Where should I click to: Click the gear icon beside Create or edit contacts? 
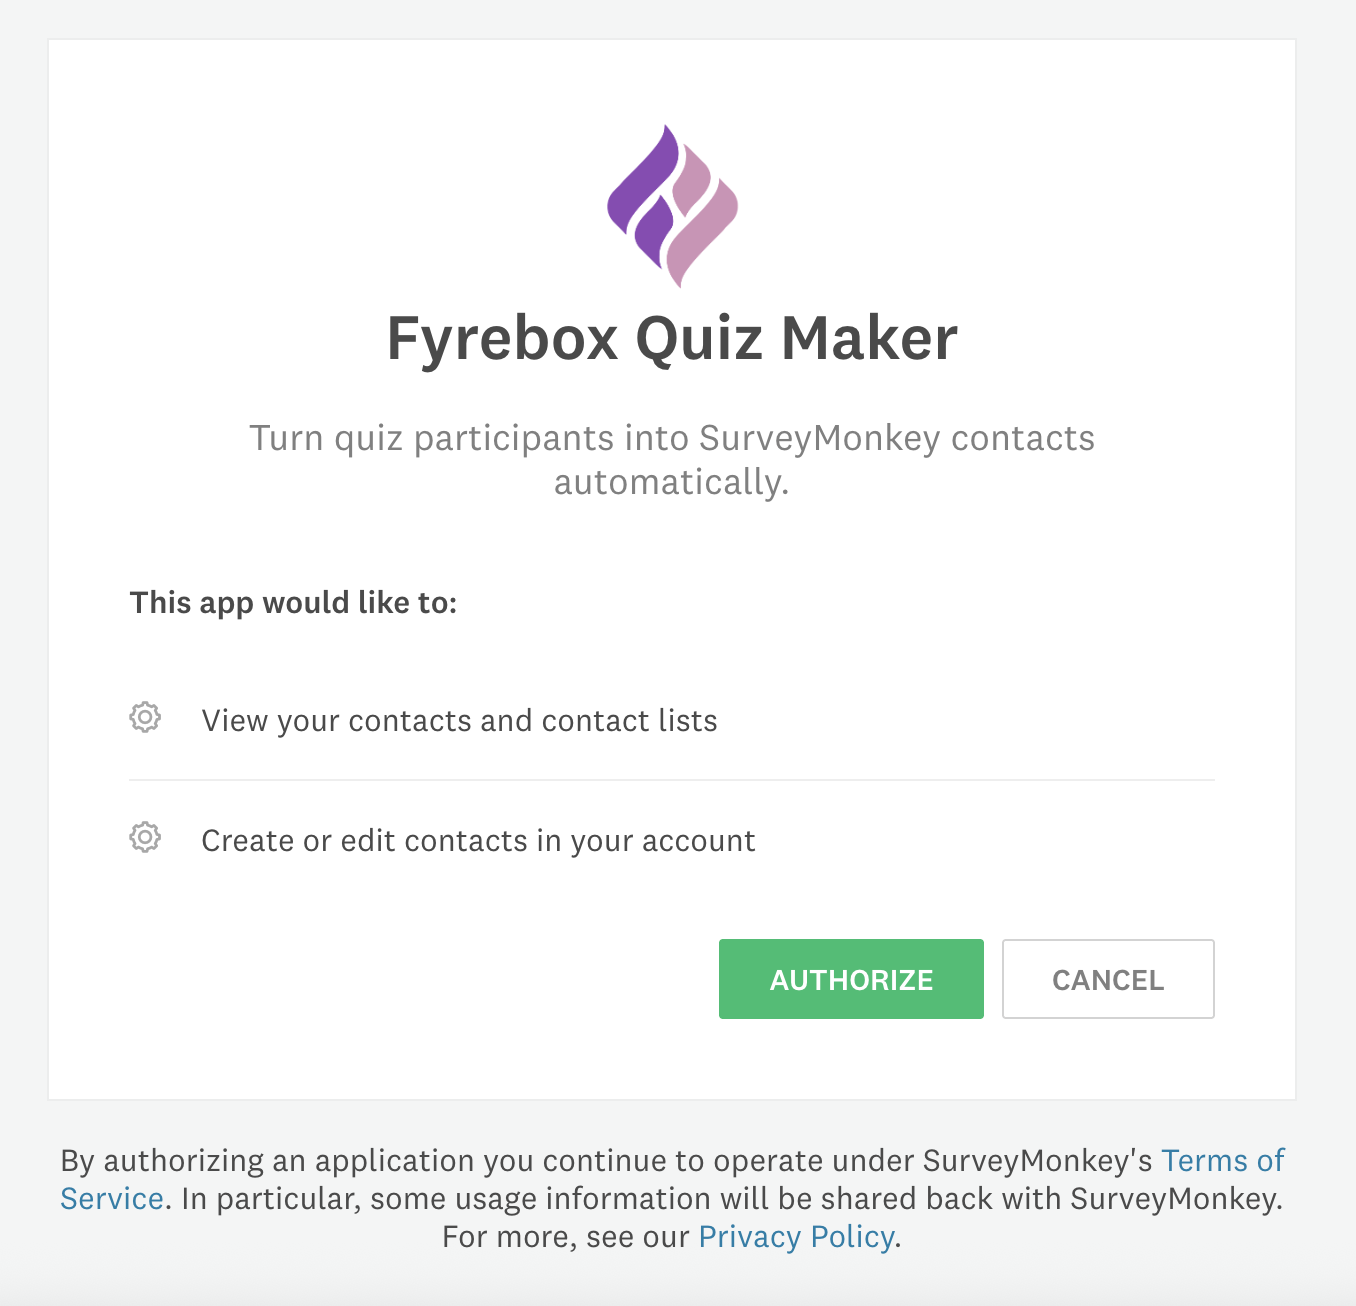(x=145, y=837)
